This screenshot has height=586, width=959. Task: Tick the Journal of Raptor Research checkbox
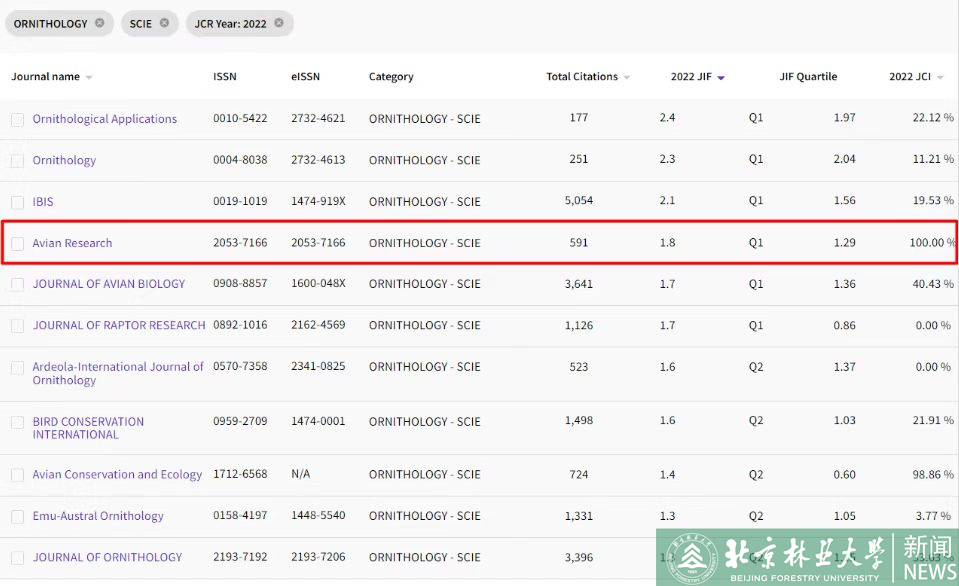pos(17,326)
